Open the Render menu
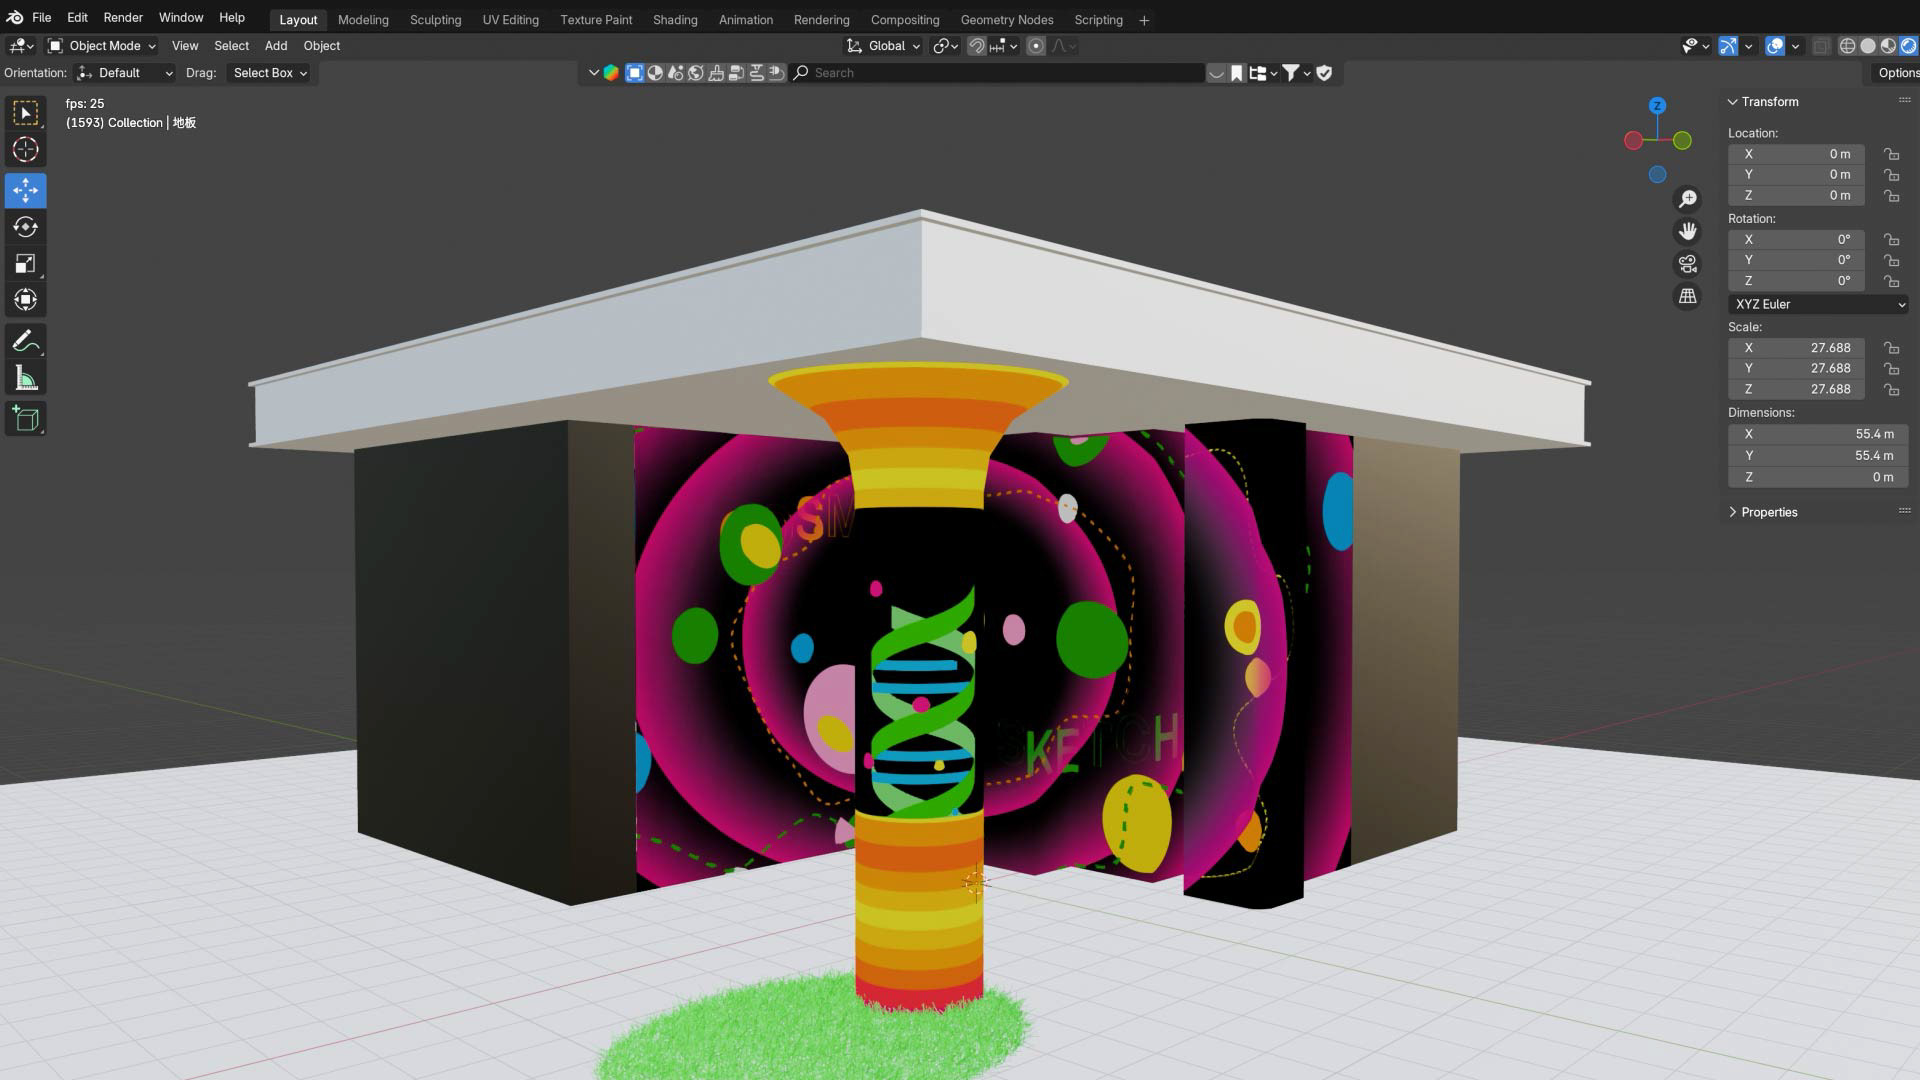 click(123, 18)
